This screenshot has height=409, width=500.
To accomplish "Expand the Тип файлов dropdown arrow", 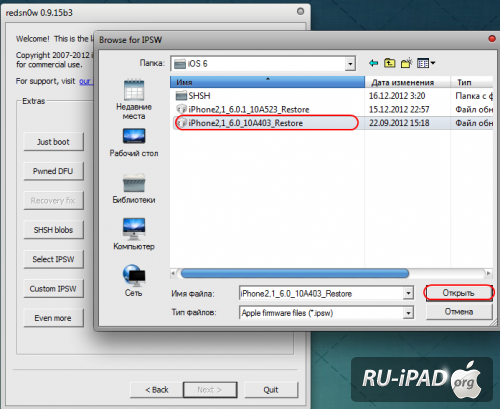I will [408, 313].
